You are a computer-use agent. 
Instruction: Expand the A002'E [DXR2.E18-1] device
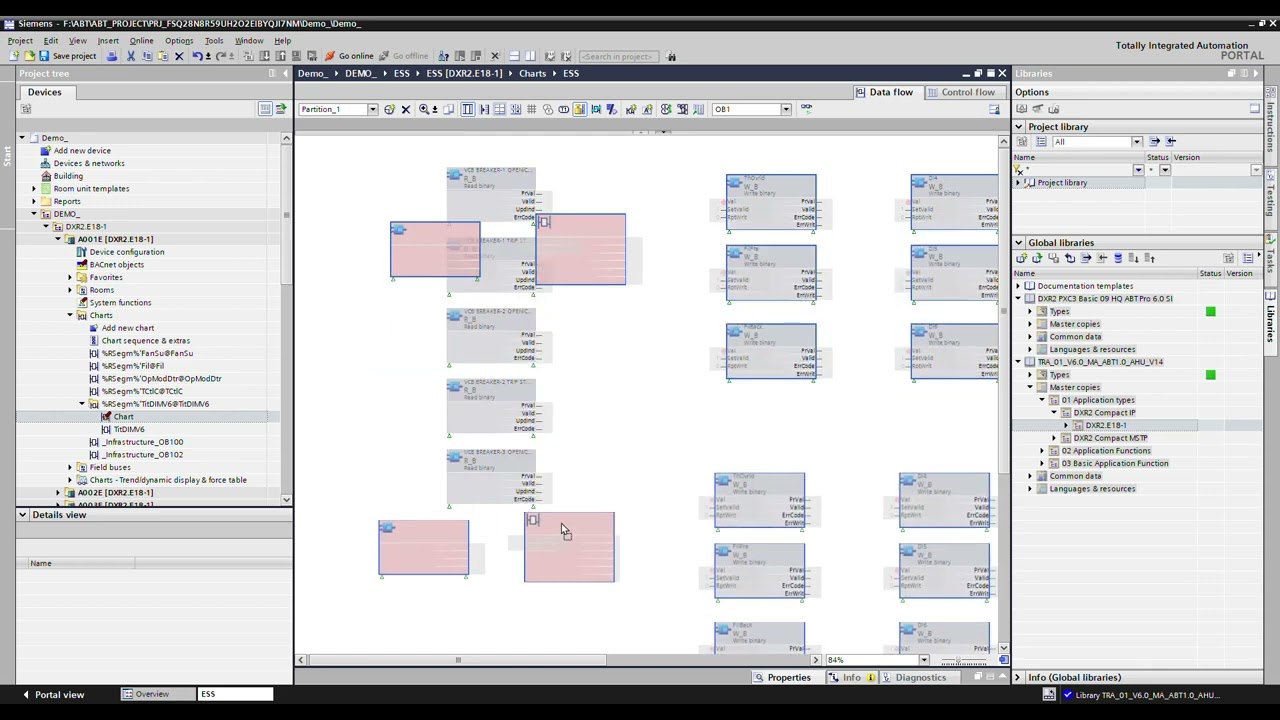[x=58, y=493]
